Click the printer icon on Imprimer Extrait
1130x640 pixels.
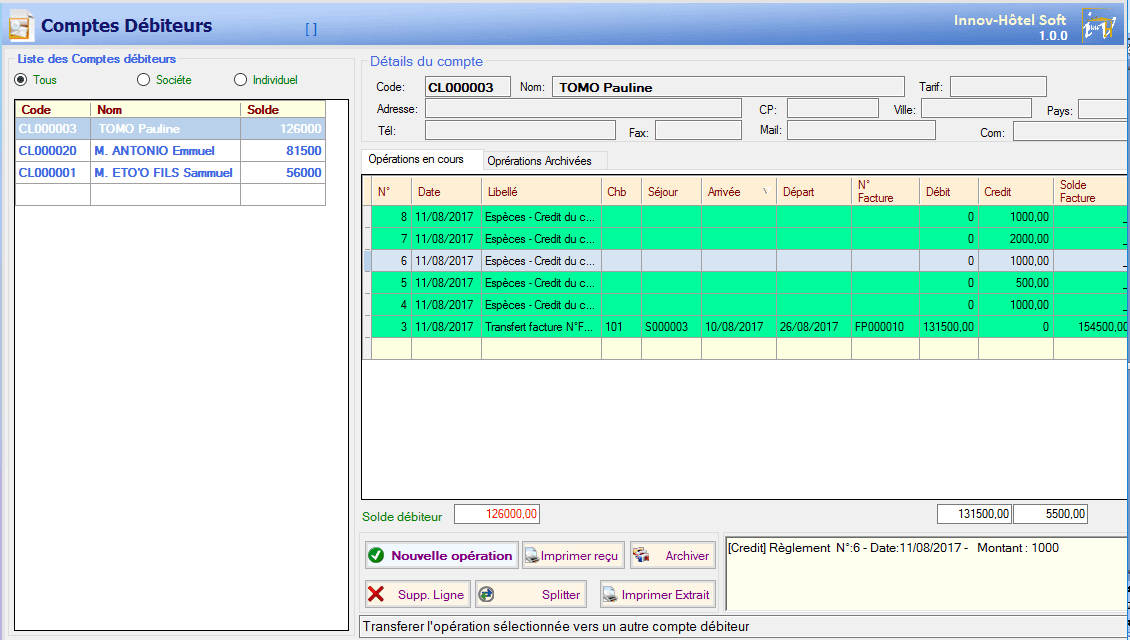(611, 593)
